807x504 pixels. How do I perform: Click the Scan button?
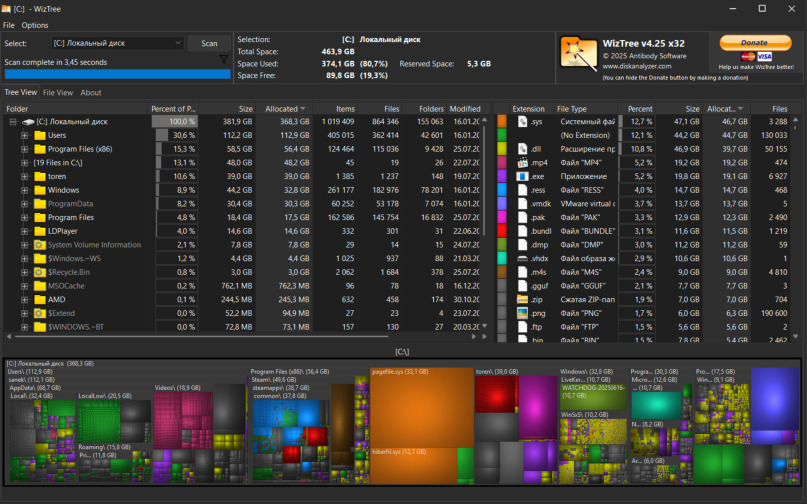click(209, 43)
